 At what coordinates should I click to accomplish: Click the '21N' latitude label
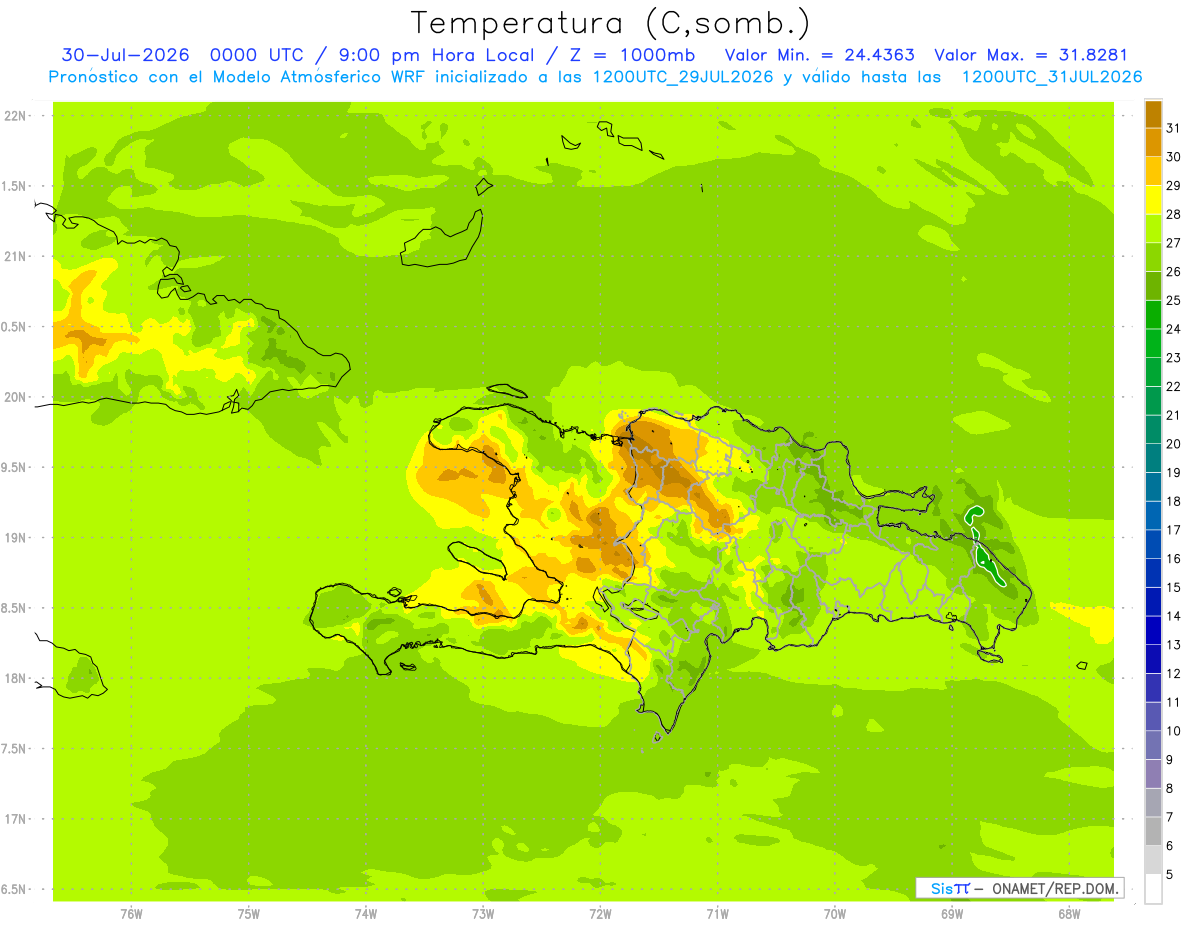(x=16, y=256)
